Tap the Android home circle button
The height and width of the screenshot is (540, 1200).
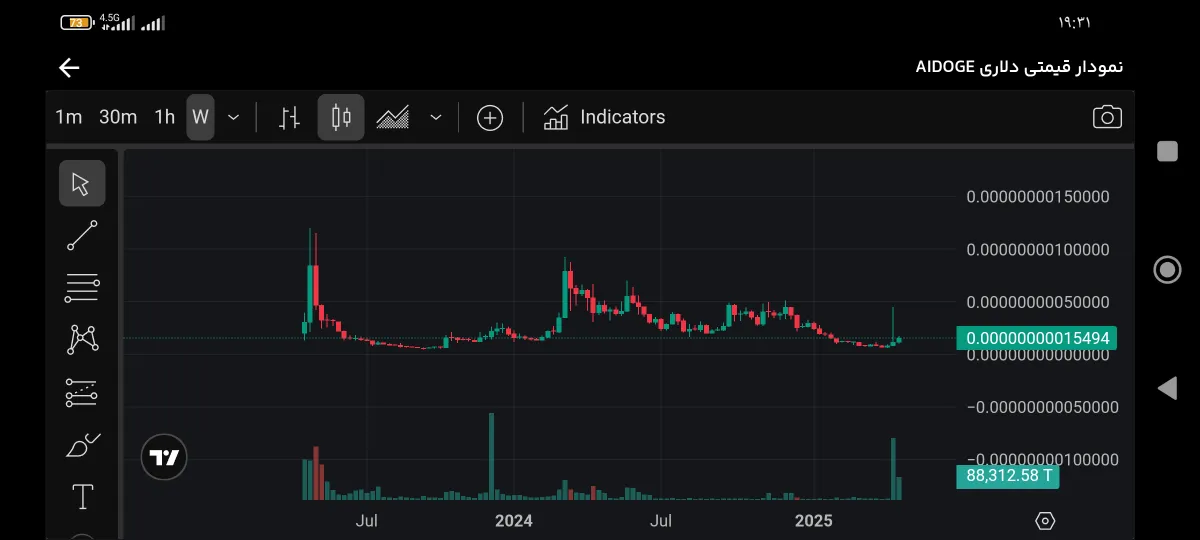pyautogui.click(x=1166, y=270)
